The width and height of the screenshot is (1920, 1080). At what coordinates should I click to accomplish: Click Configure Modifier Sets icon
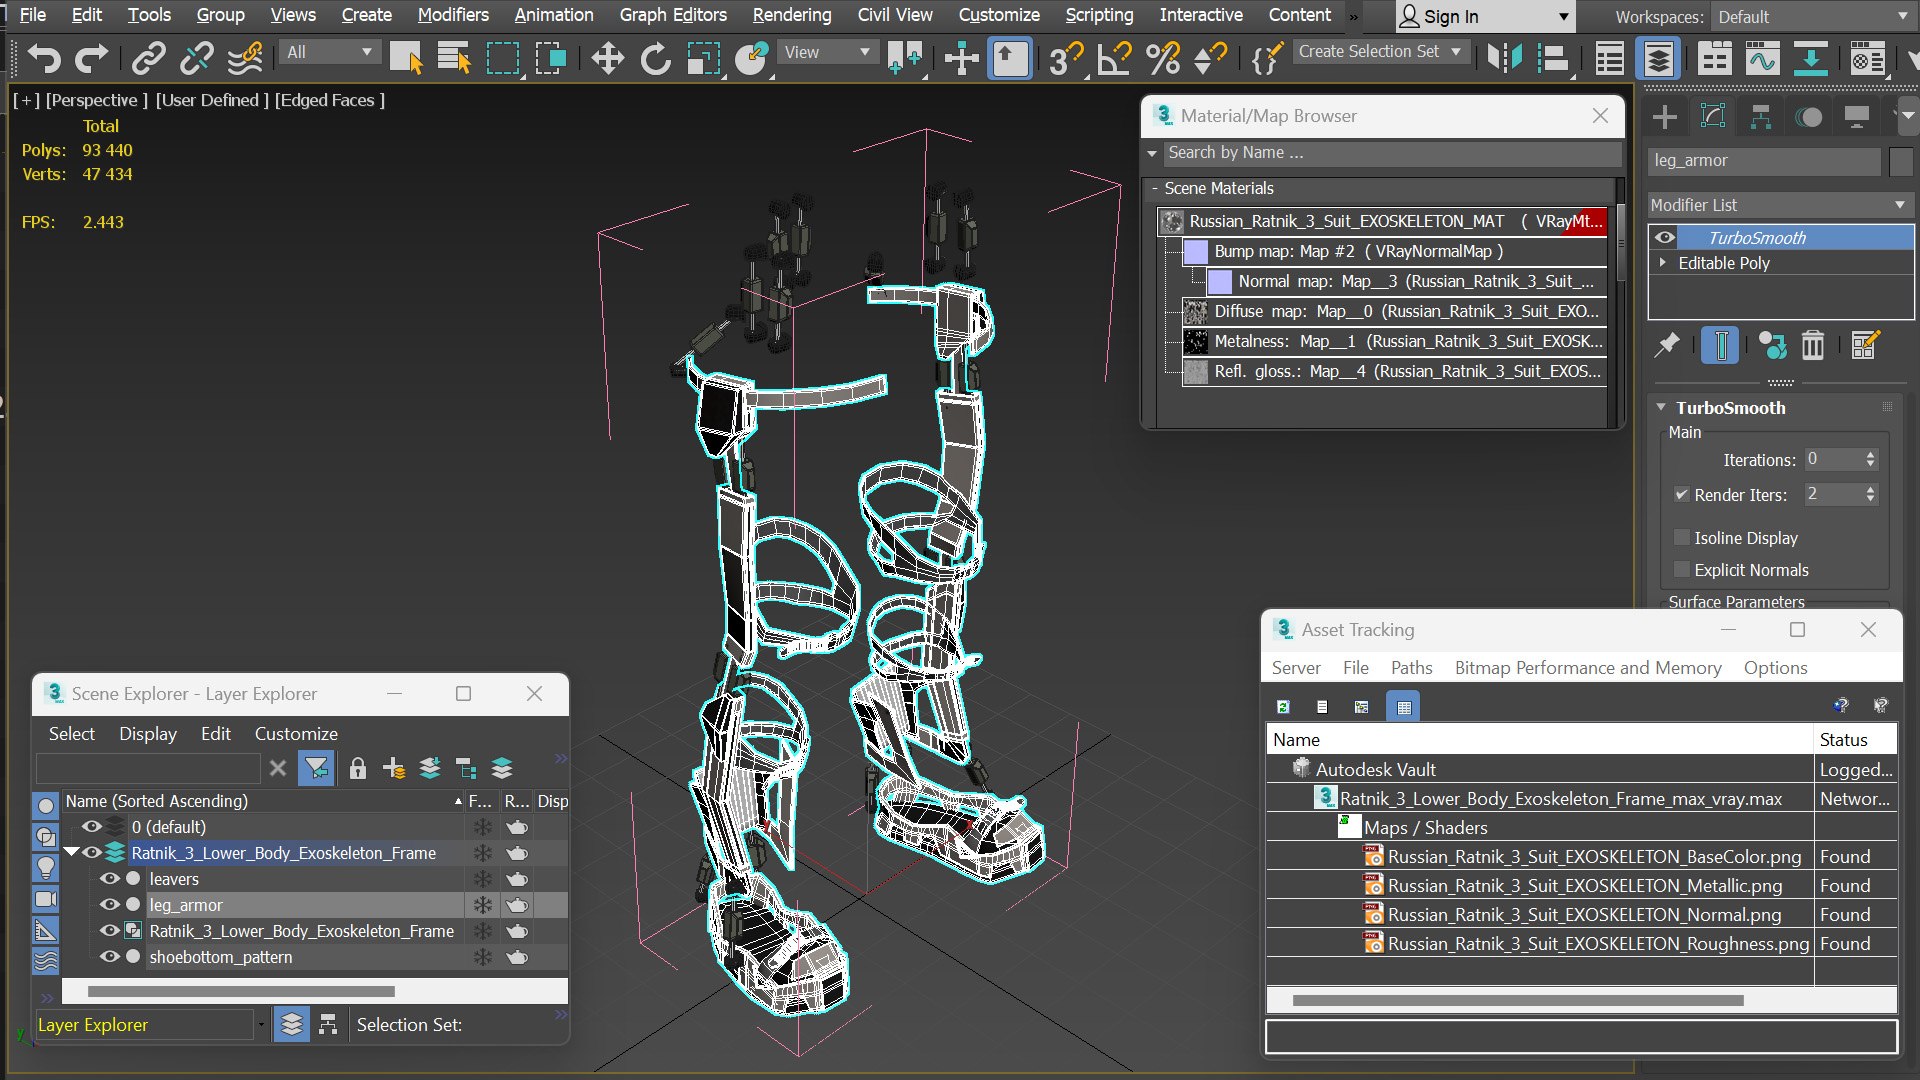tap(1865, 346)
